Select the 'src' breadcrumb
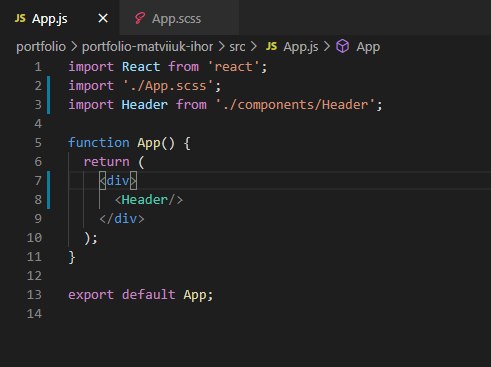Image resolution: width=491 pixels, height=367 pixels. pos(237,47)
